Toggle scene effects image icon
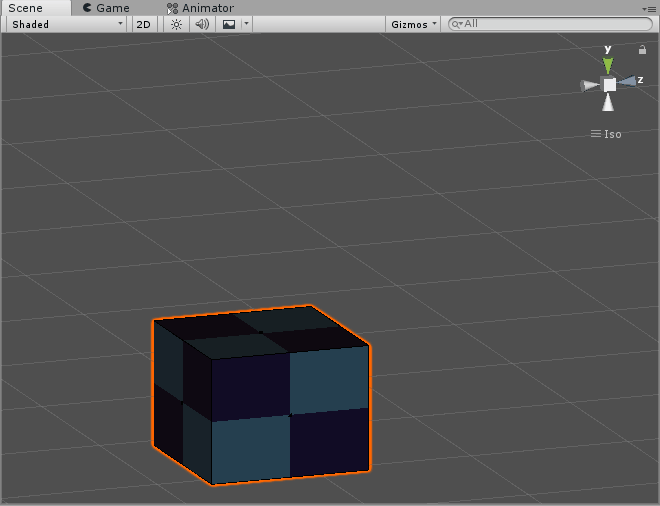 pyautogui.click(x=229, y=24)
